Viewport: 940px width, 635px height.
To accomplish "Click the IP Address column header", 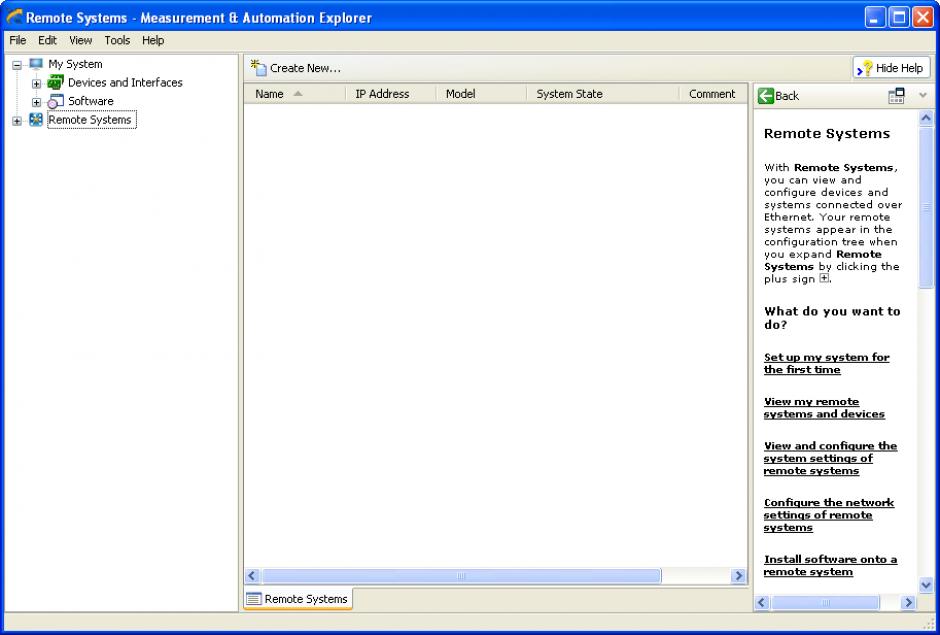I will (390, 94).
